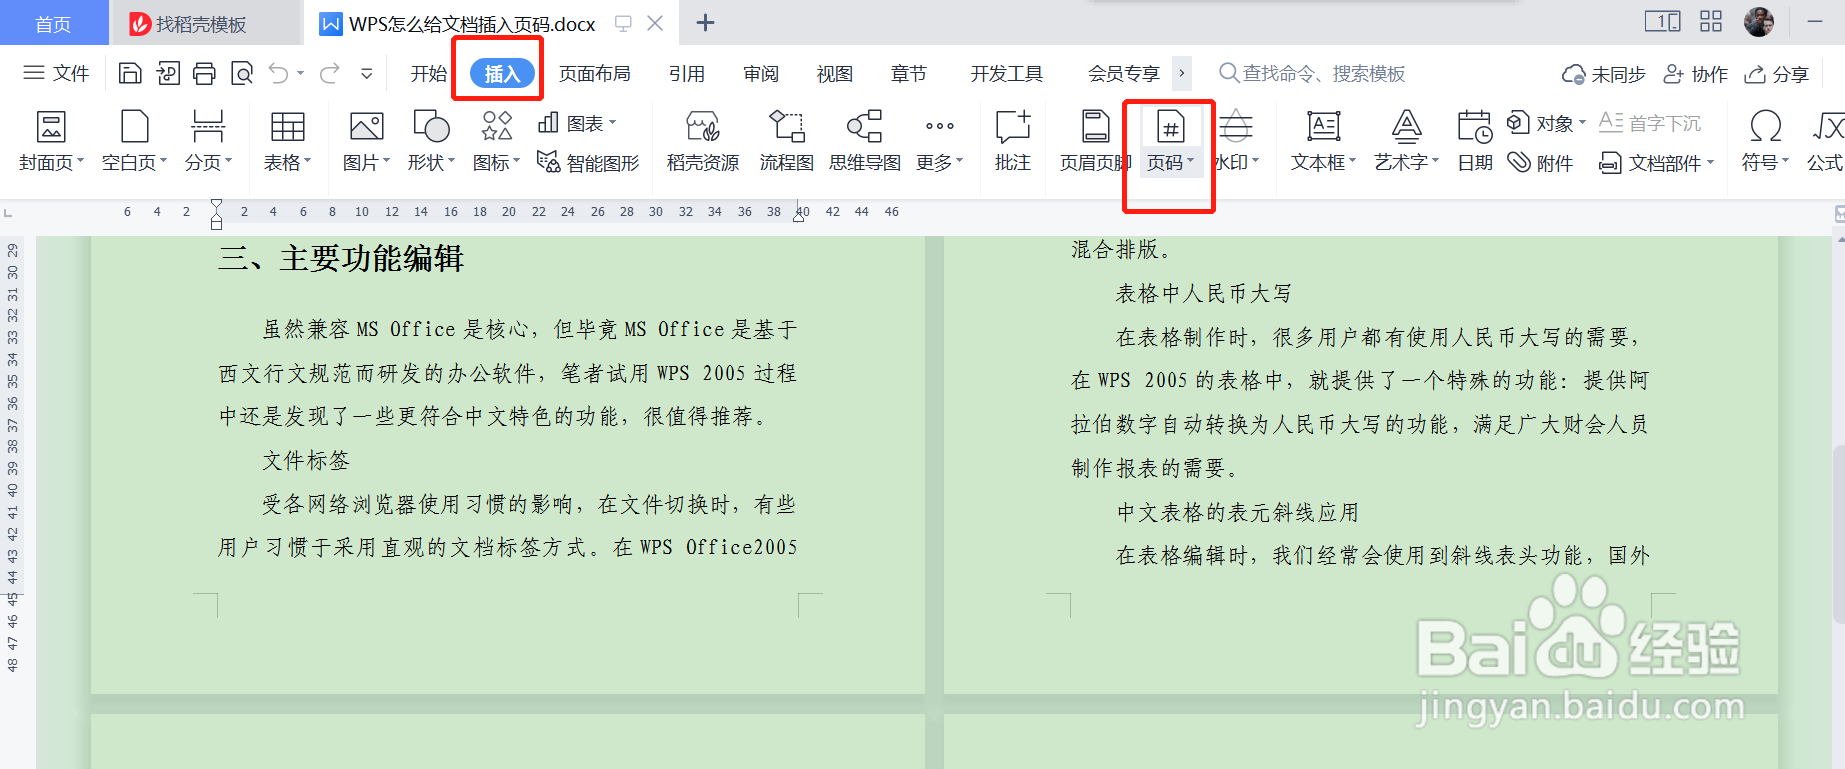Open the user account avatar
This screenshot has height=769, width=1845.
coord(1759,21)
